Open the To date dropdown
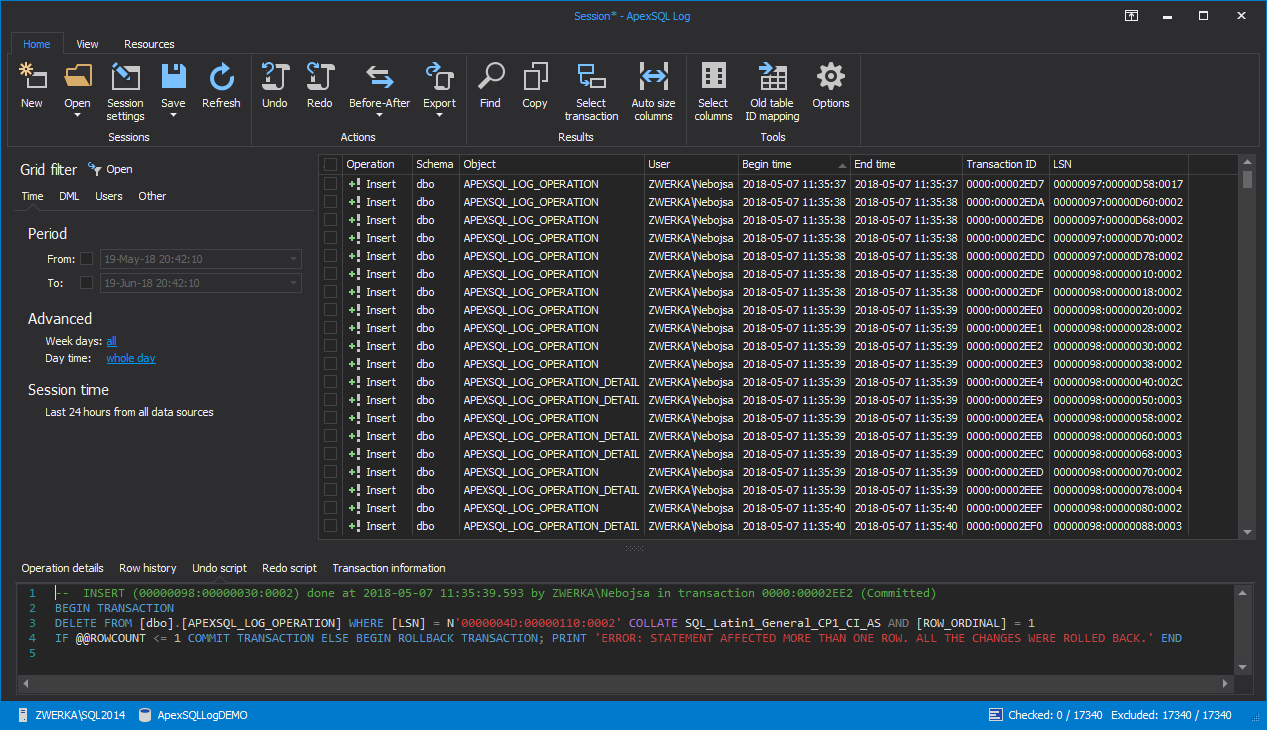The image size is (1267, 730). coord(293,283)
